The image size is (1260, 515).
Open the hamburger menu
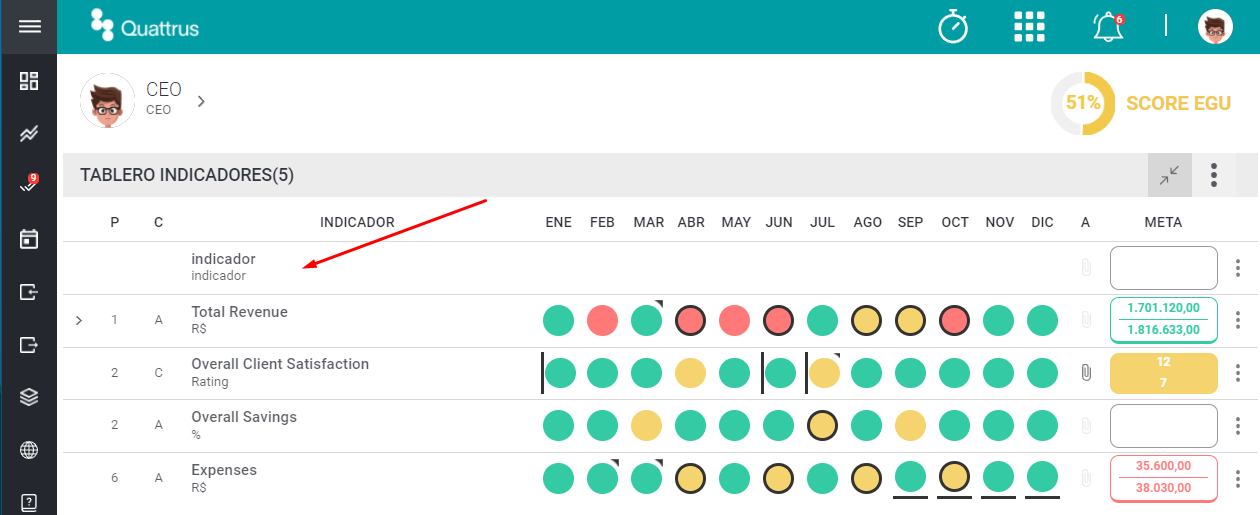pyautogui.click(x=29, y=26)
